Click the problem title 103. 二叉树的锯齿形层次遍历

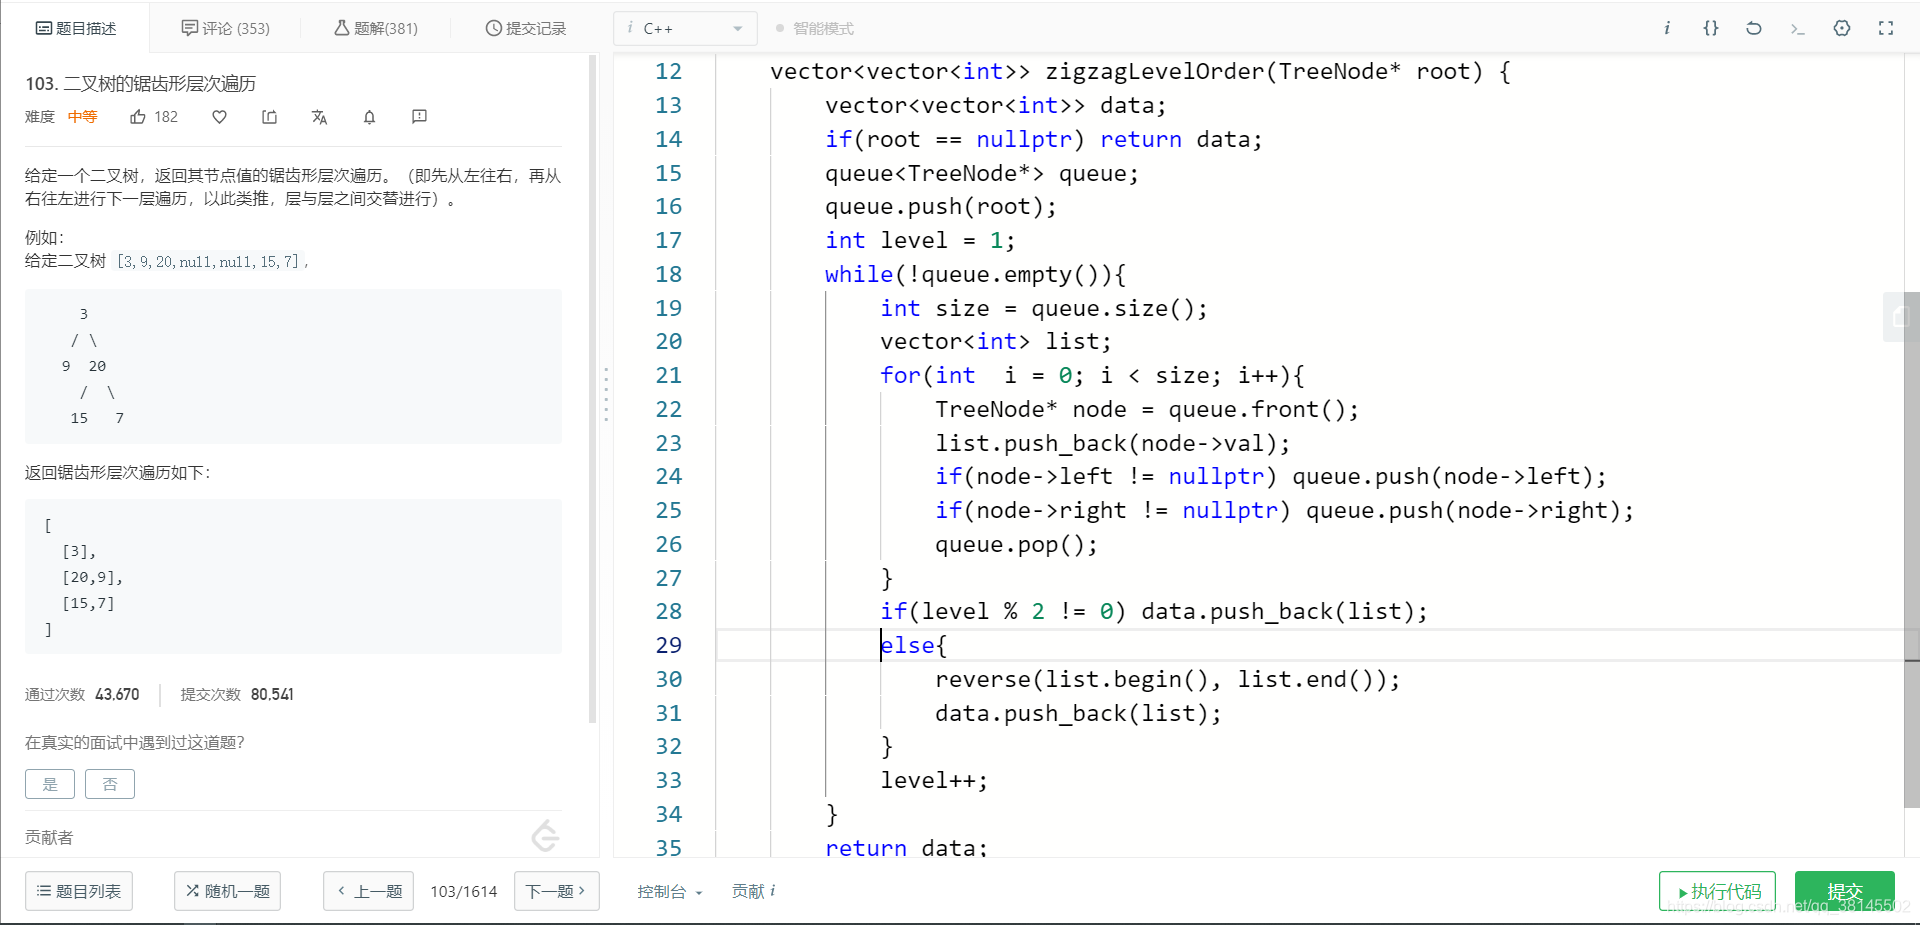pyautogui.click(x=141, y=83)
